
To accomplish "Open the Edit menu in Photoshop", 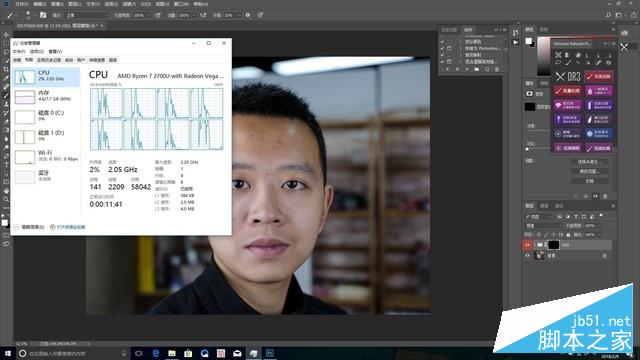I will tap(40, 4).
